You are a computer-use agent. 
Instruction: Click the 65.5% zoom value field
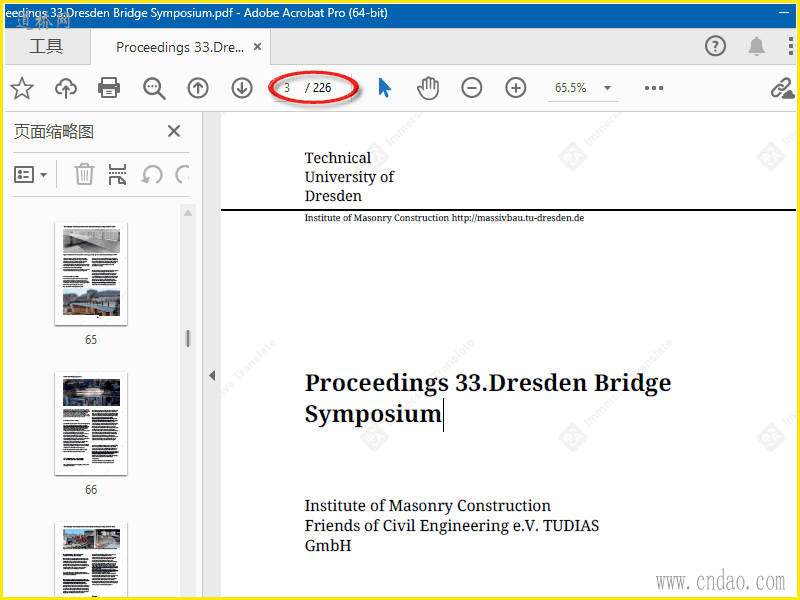click(571, 88)
